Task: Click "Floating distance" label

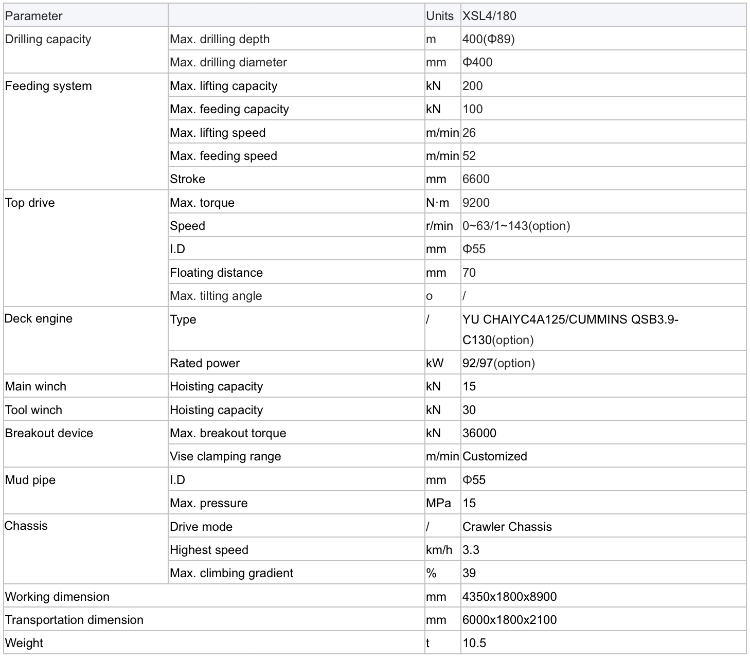Action: [216, 273]
